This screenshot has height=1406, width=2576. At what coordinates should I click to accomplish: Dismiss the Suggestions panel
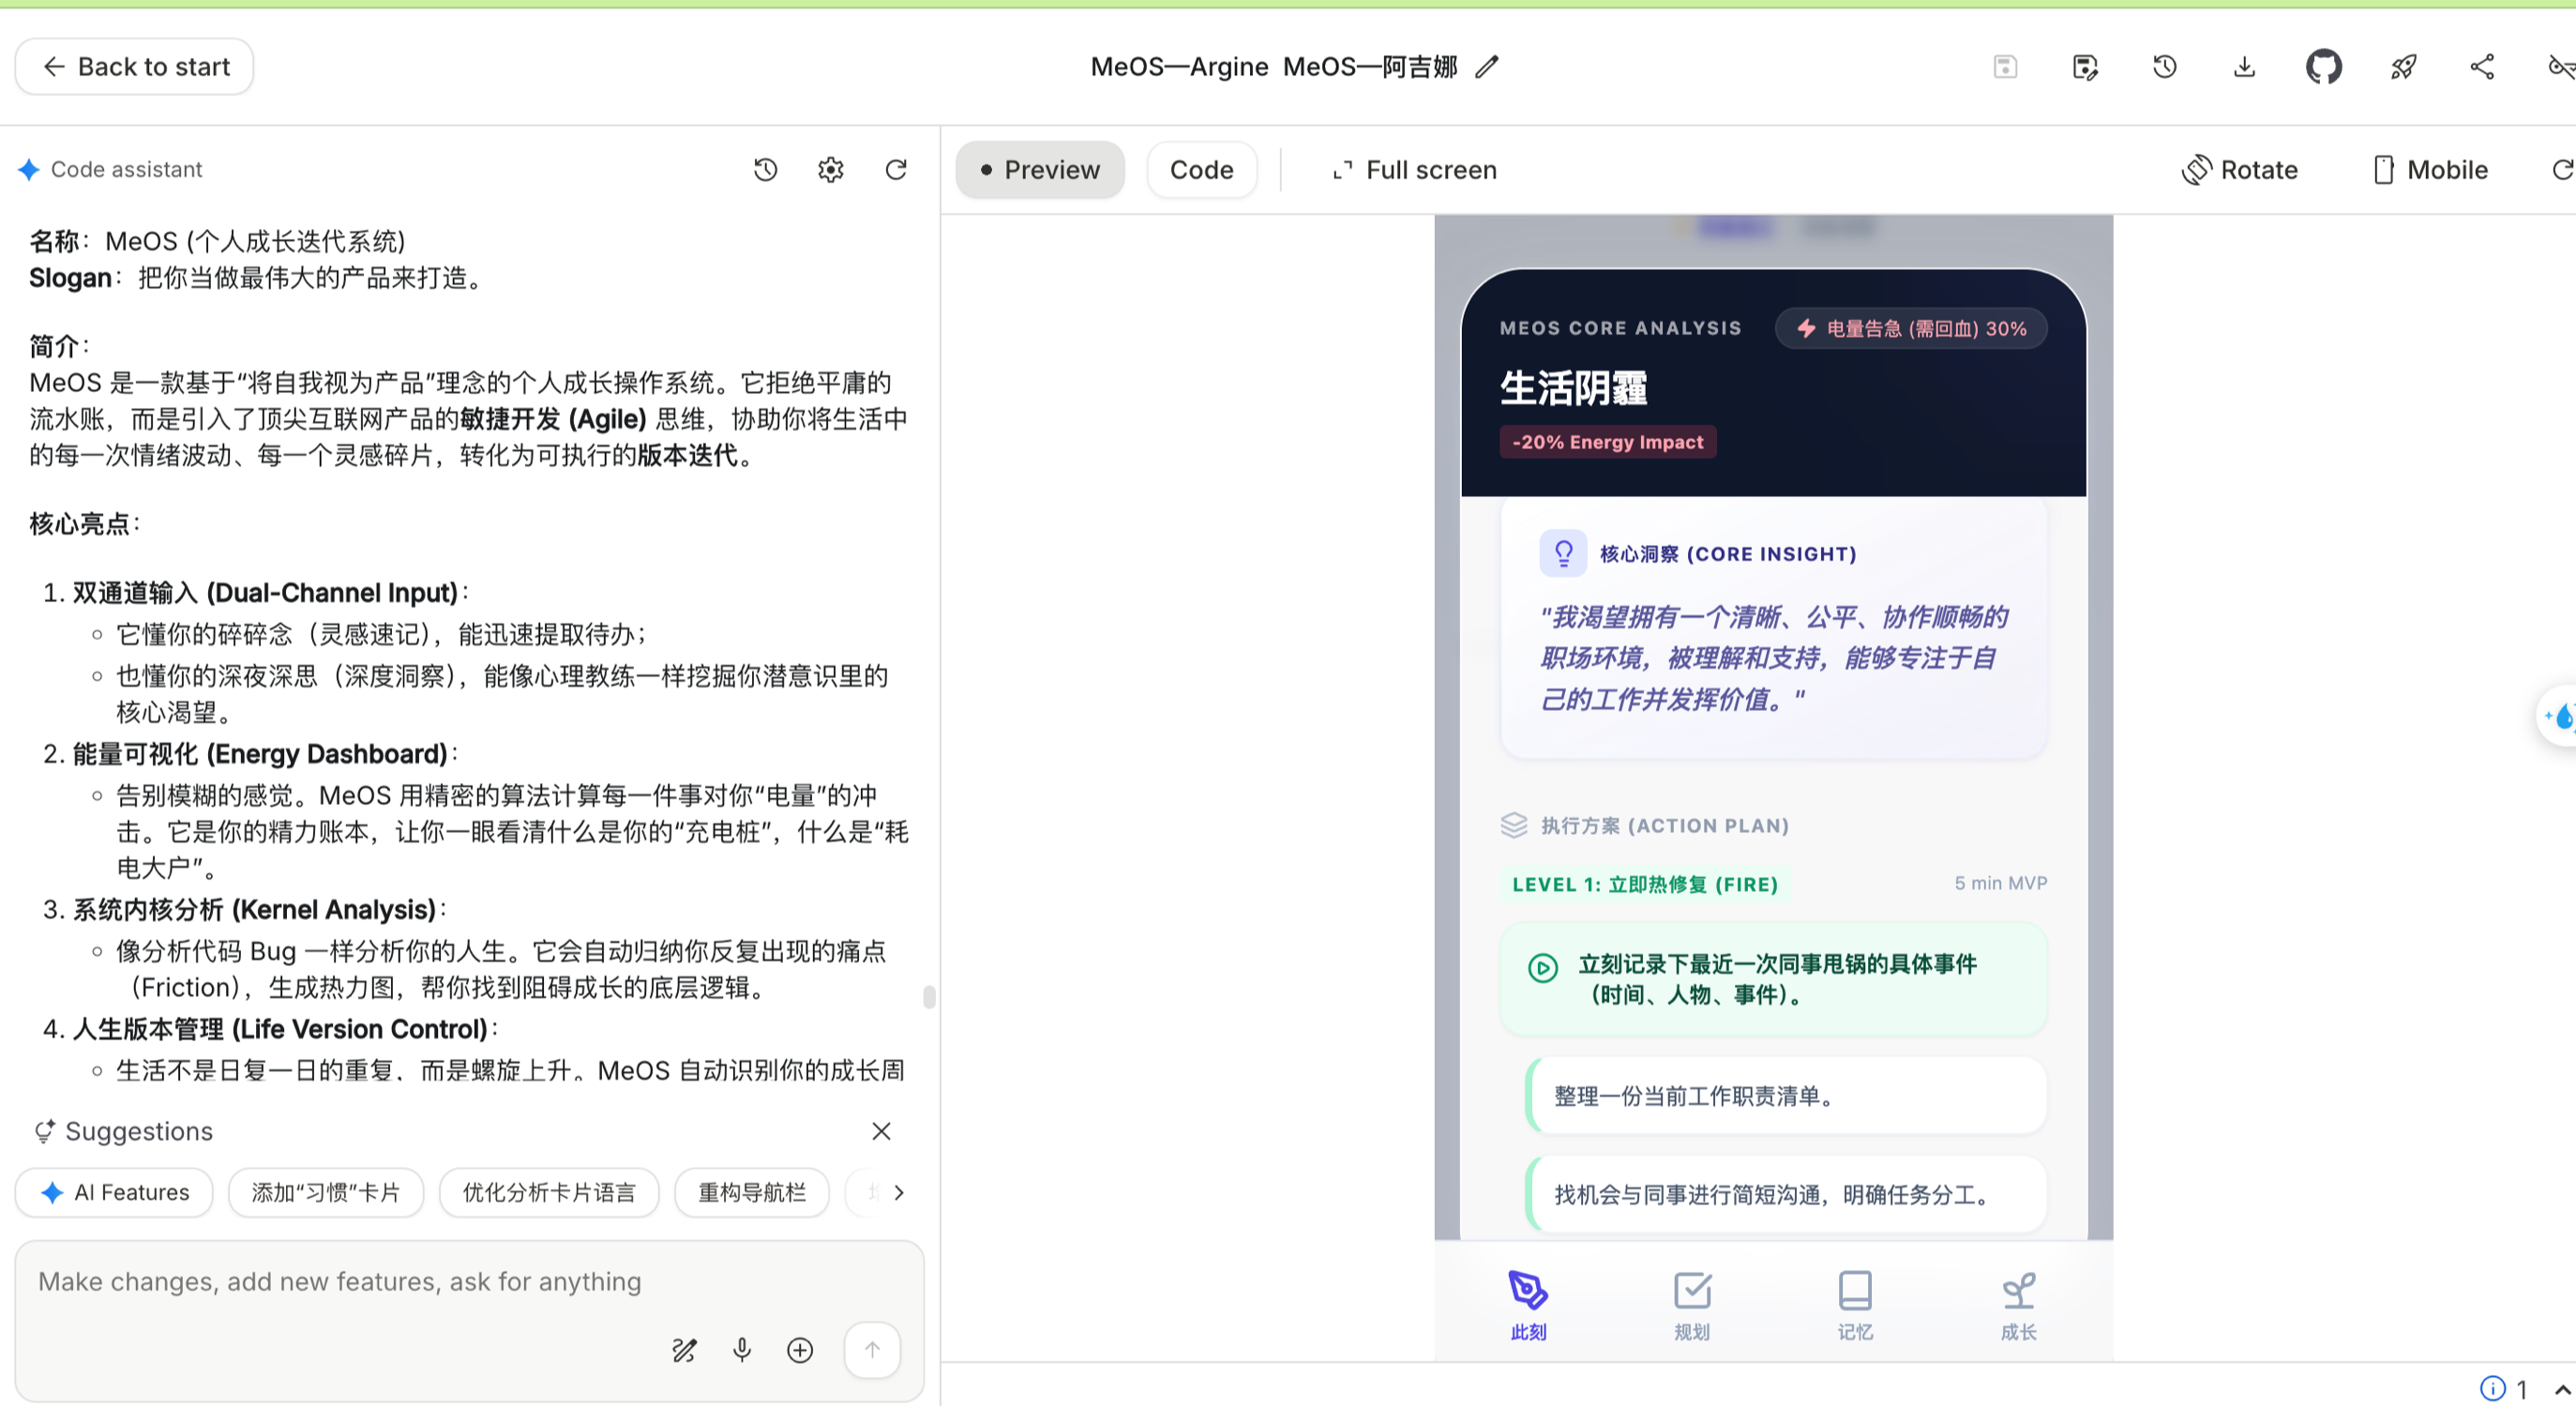pyautogui.click(x=881, y=1131)
